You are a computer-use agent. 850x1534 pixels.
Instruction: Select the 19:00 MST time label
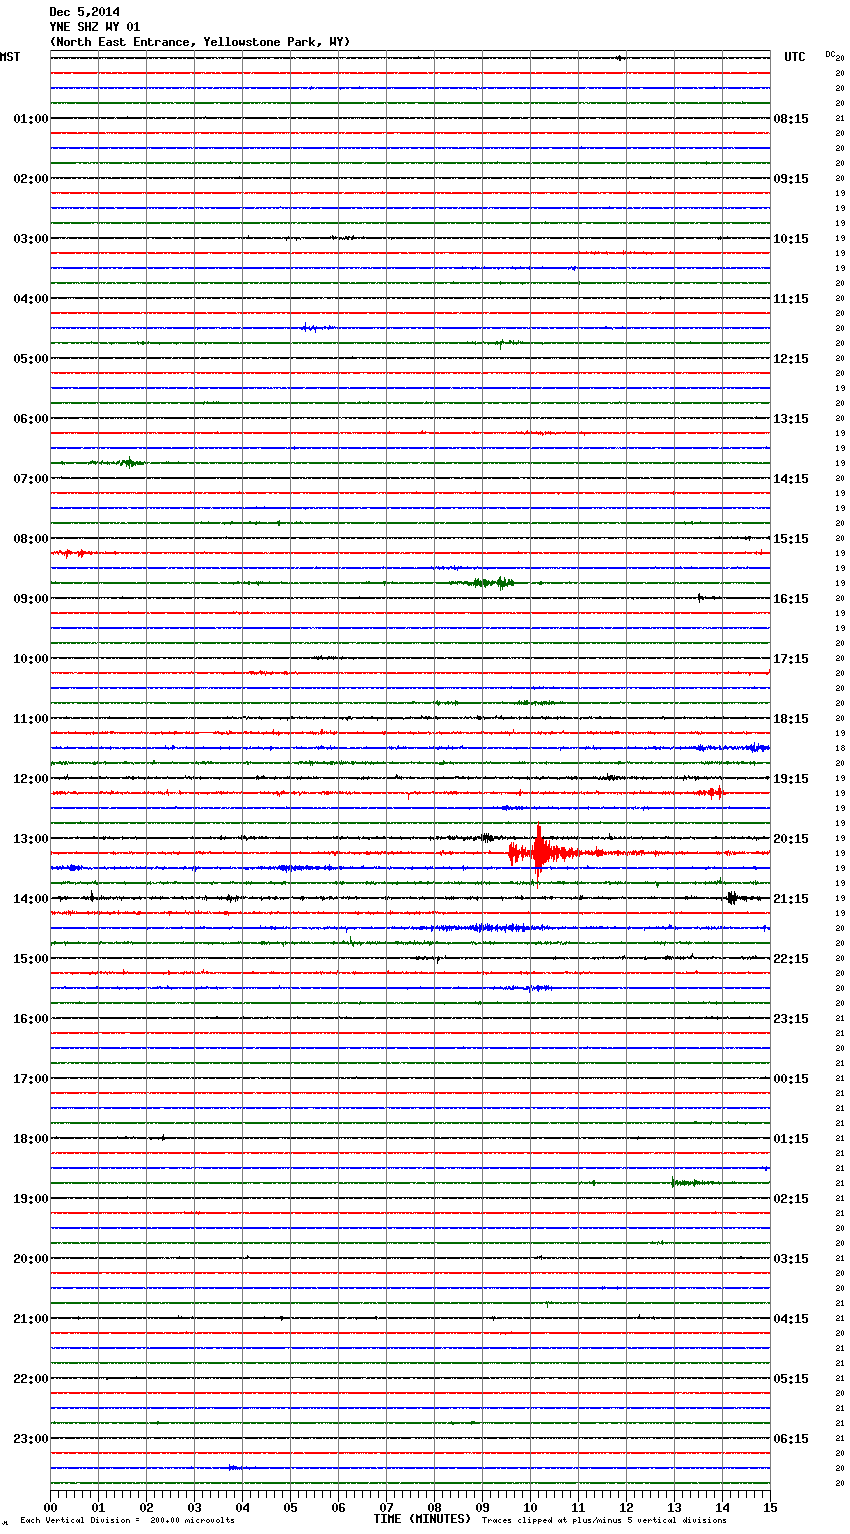pyautogui.click(x=30, y=1199)
